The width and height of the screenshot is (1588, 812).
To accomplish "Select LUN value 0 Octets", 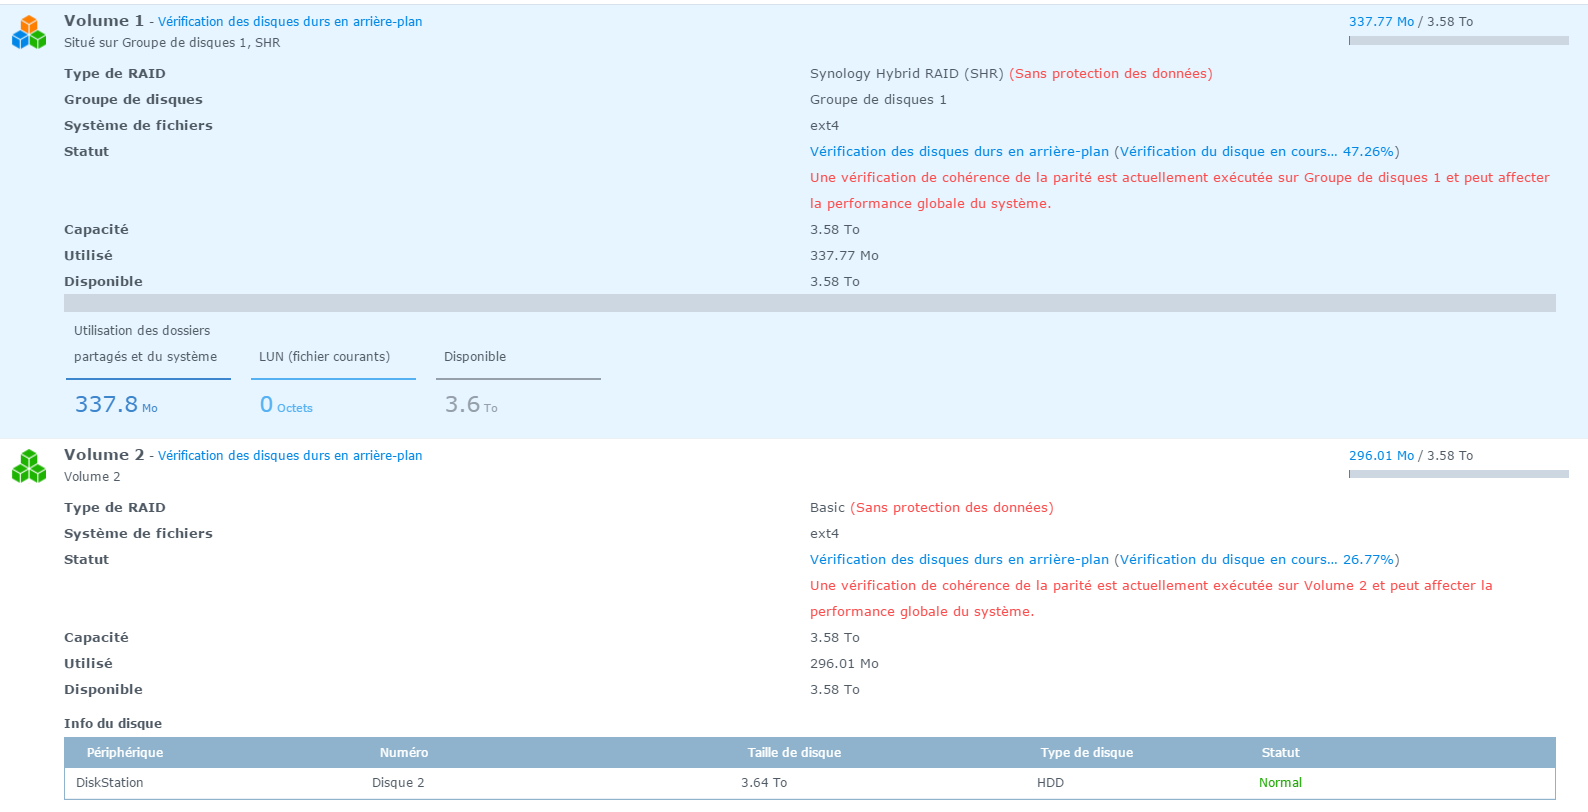I will pos(286,405).
